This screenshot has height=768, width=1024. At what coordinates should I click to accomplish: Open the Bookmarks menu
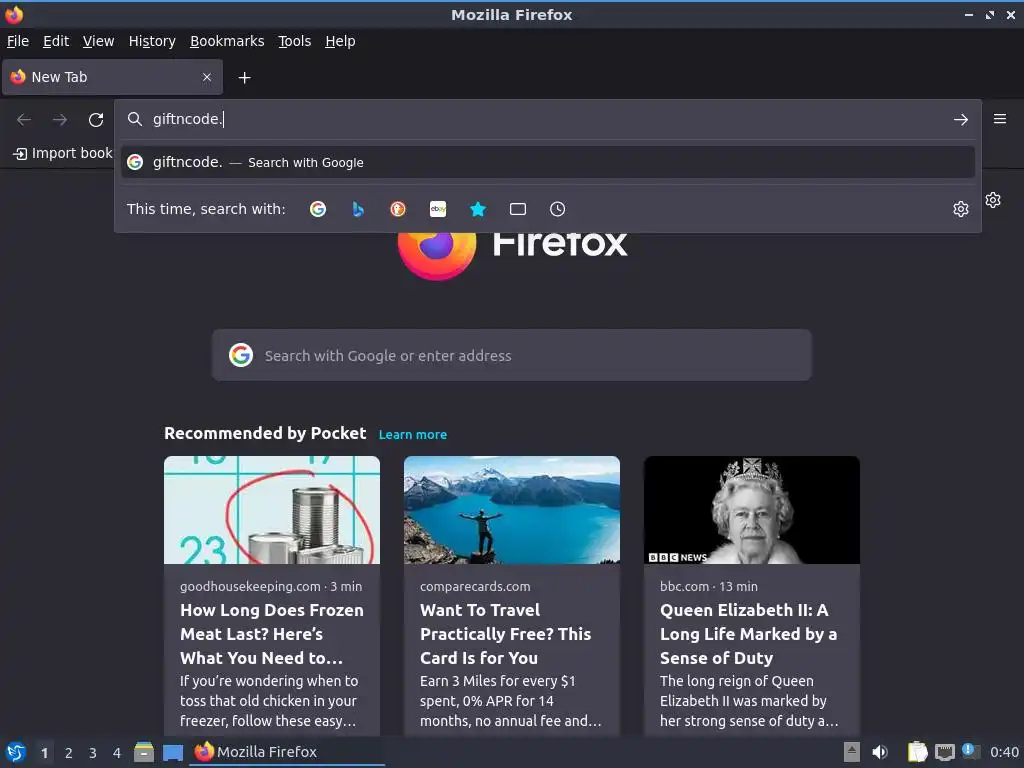(x=227, y=41)
